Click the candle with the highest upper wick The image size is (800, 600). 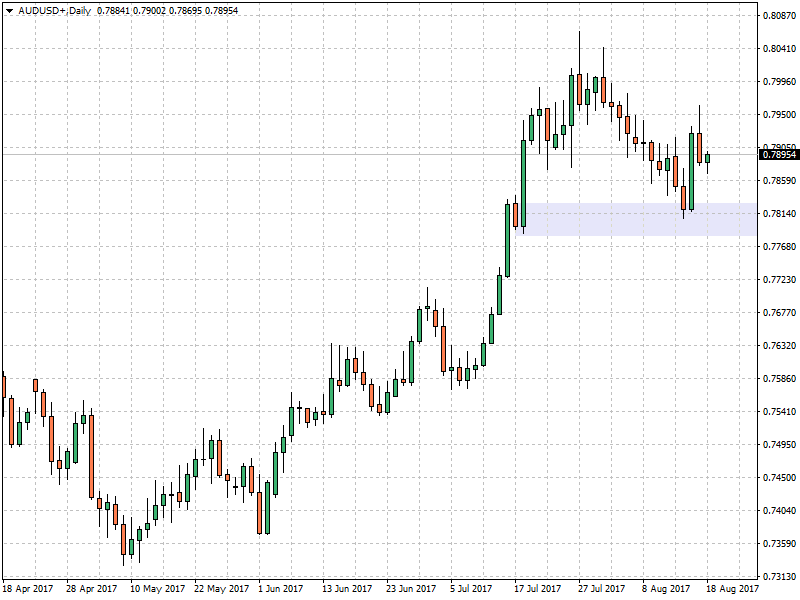(579, 90)
